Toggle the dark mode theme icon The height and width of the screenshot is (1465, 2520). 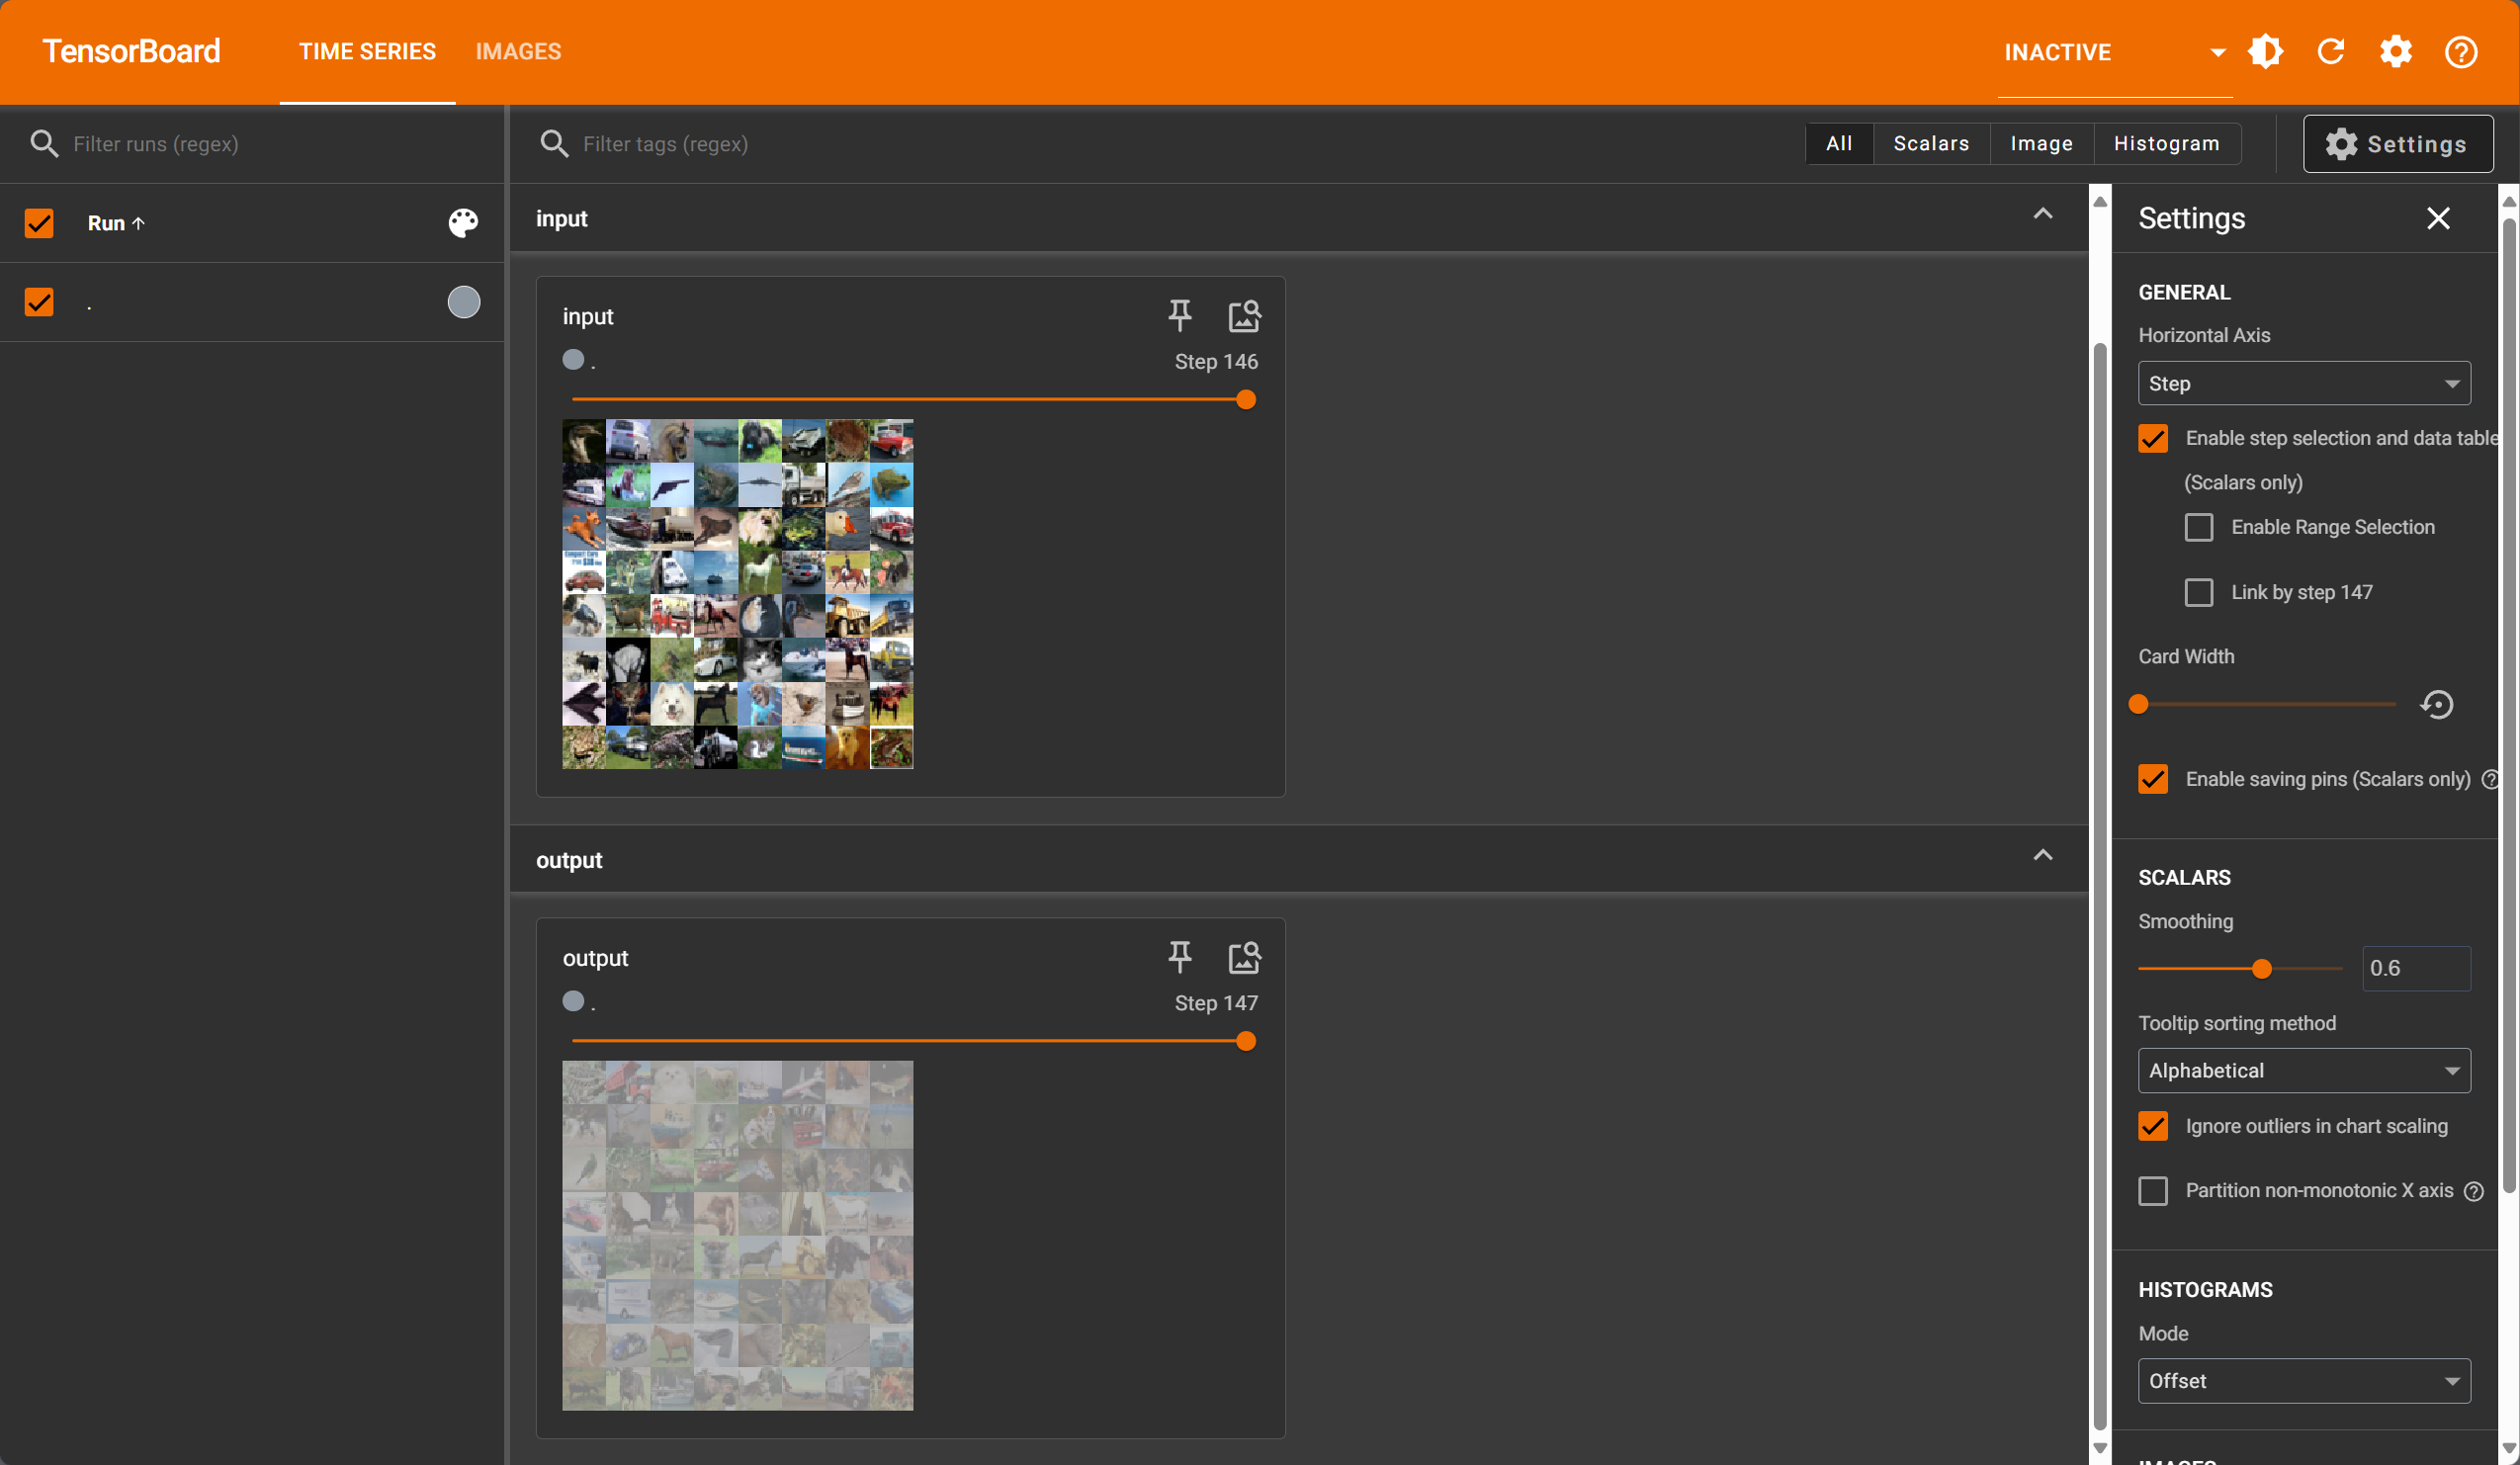[x=2265, y=52]
